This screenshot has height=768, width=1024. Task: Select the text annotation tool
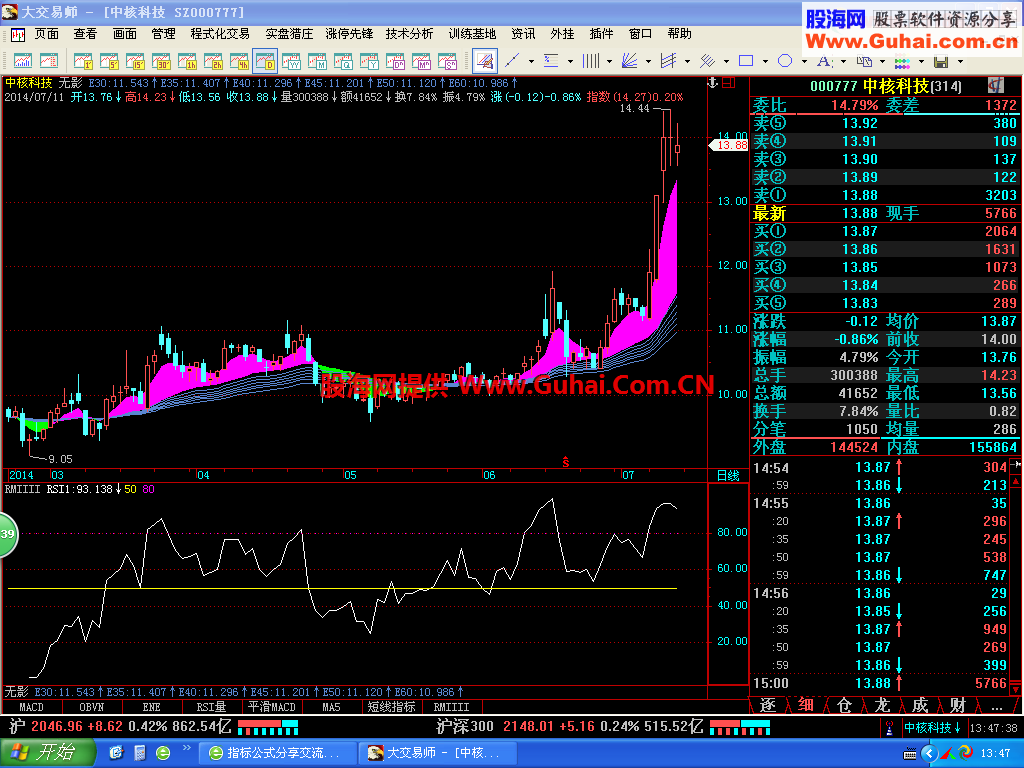coord(824,61)
